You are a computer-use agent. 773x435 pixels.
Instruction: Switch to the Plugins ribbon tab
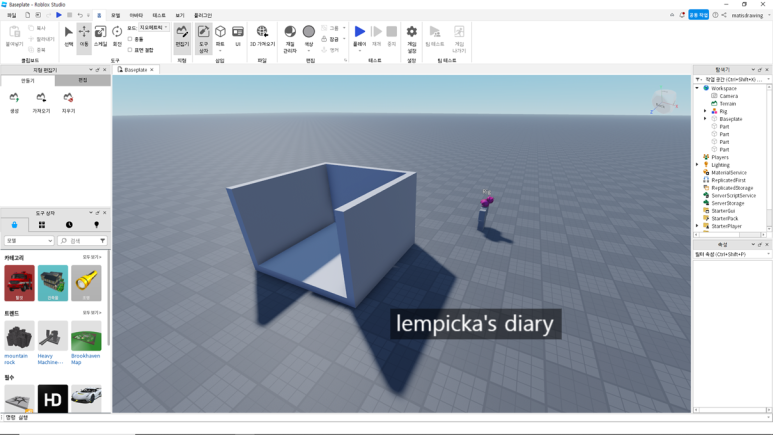point(203,15)
